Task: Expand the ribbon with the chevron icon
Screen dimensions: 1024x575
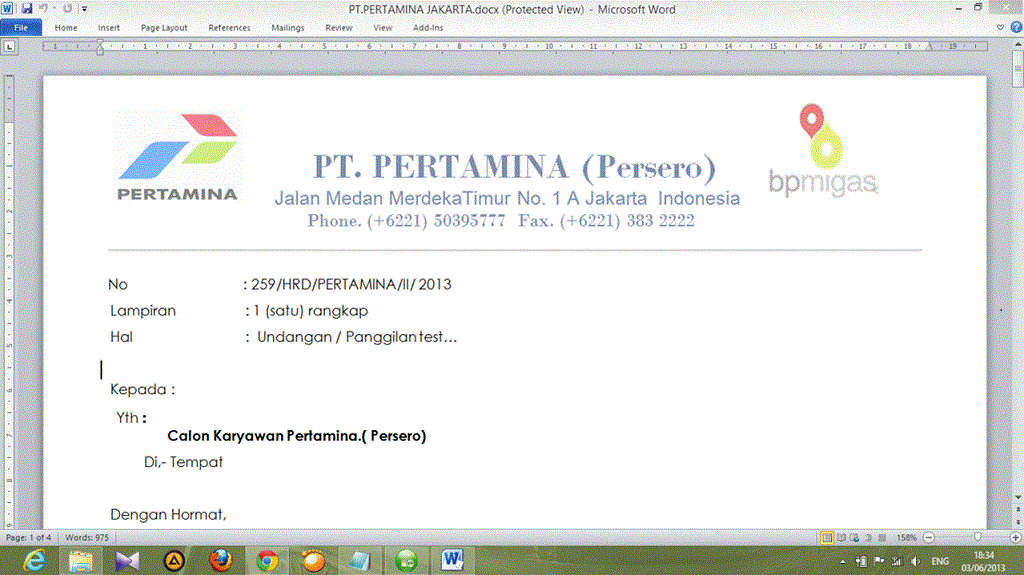Action: tap(1000, 27)
